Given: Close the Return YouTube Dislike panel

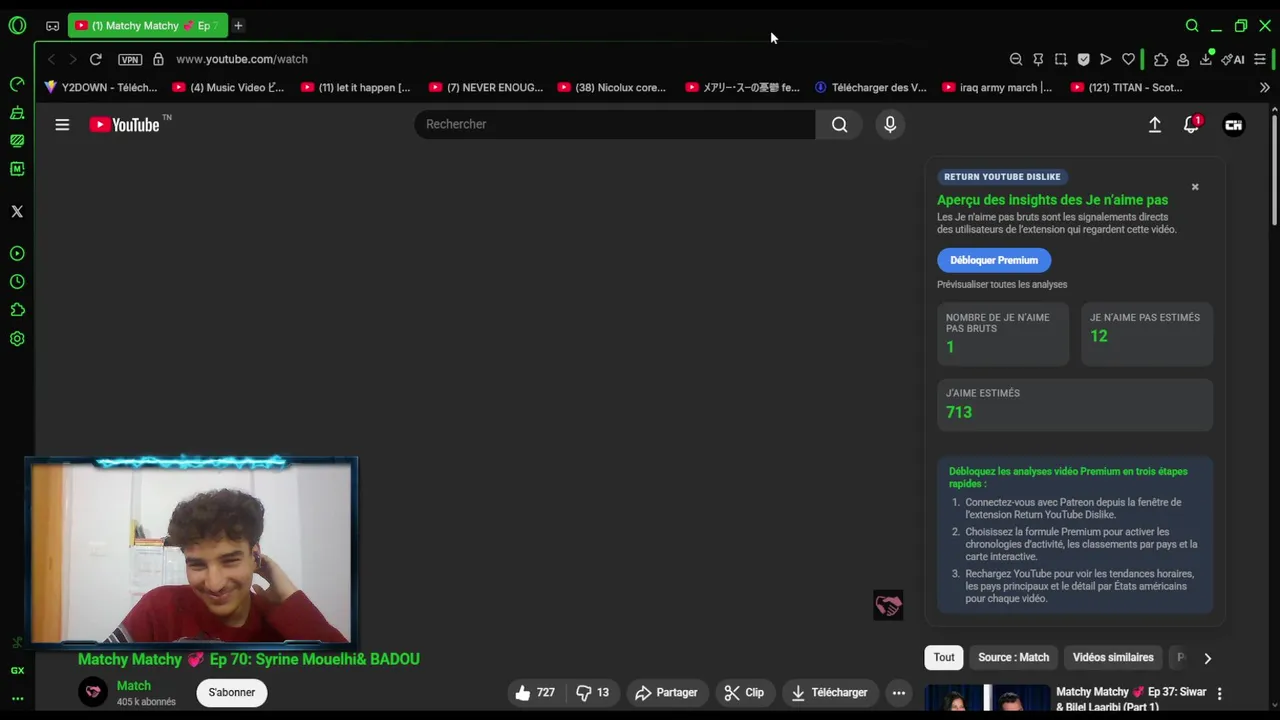Looking at the screenshot, I should [1194, 187].
